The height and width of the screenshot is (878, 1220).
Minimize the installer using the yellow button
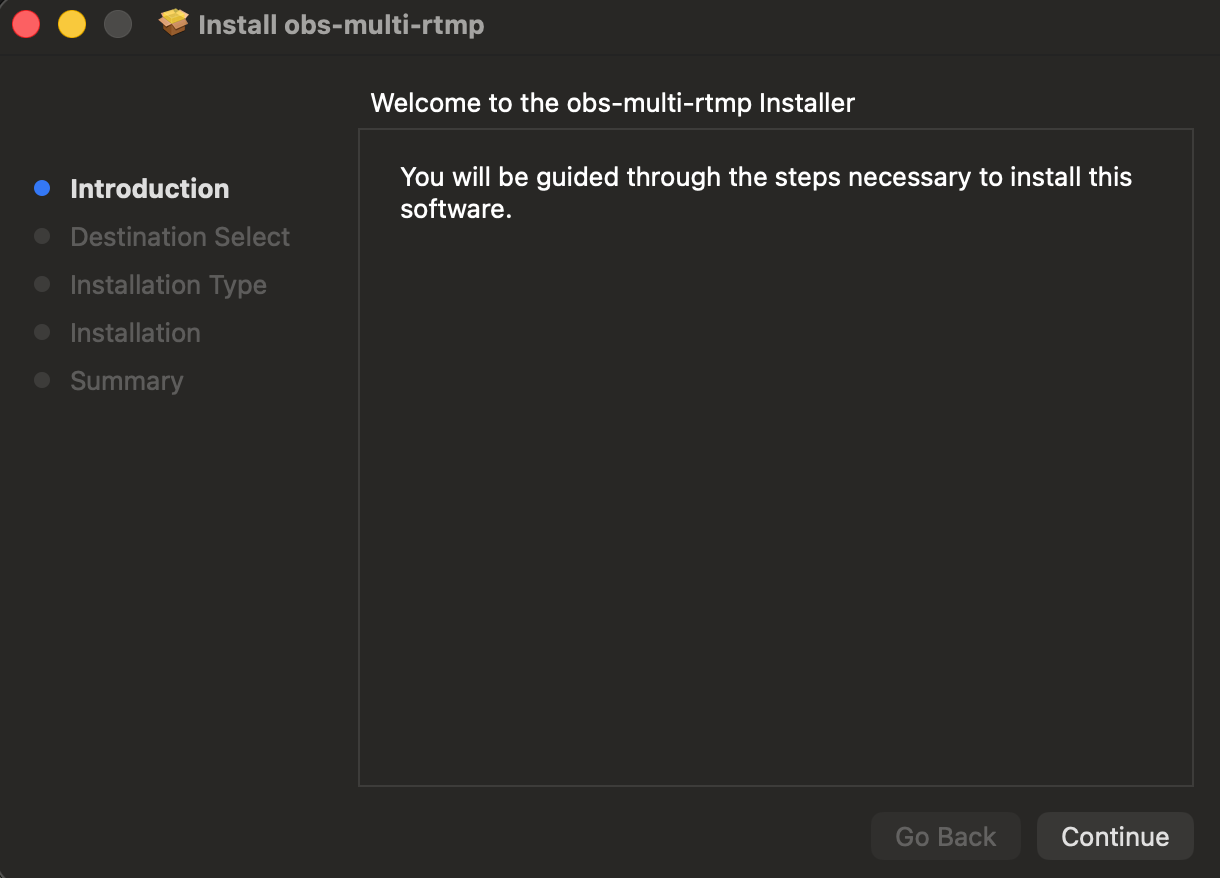pyautogui.click(x=72, y=24)
